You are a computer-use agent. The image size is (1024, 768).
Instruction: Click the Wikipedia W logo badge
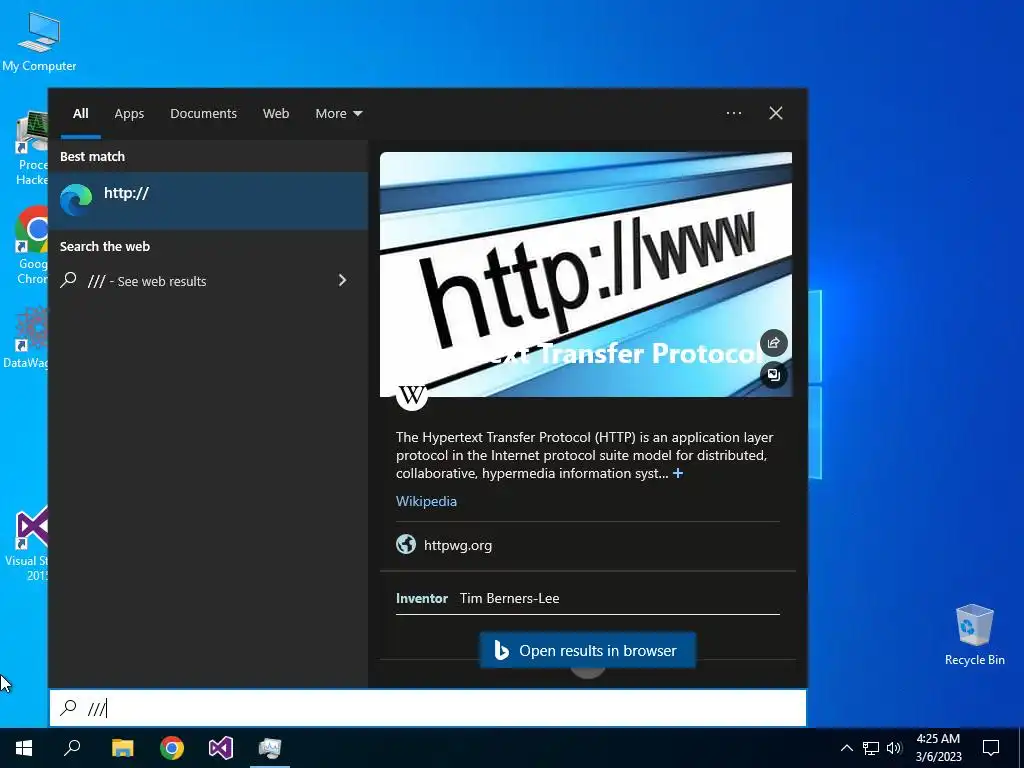point(412,394)
